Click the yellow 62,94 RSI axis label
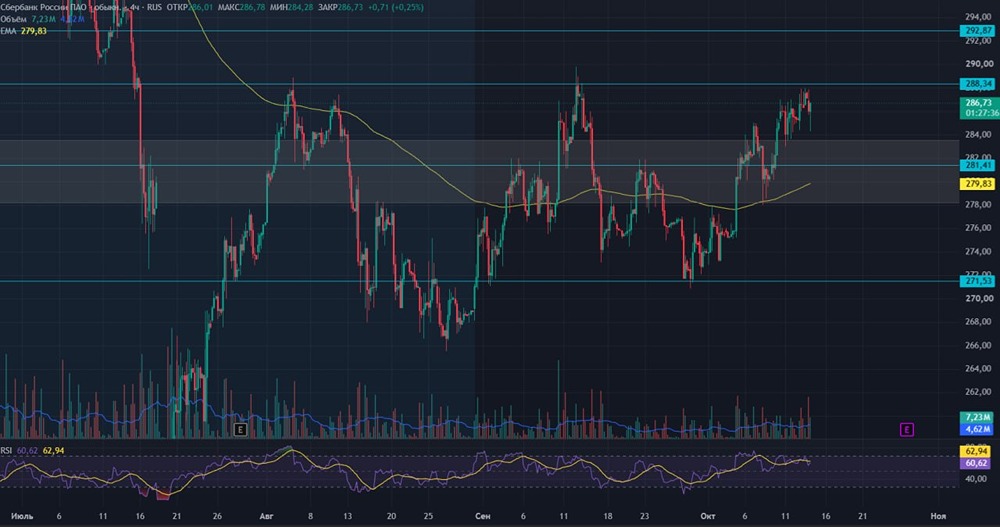The image size is (1000, 527). click(x=977, y=452)
